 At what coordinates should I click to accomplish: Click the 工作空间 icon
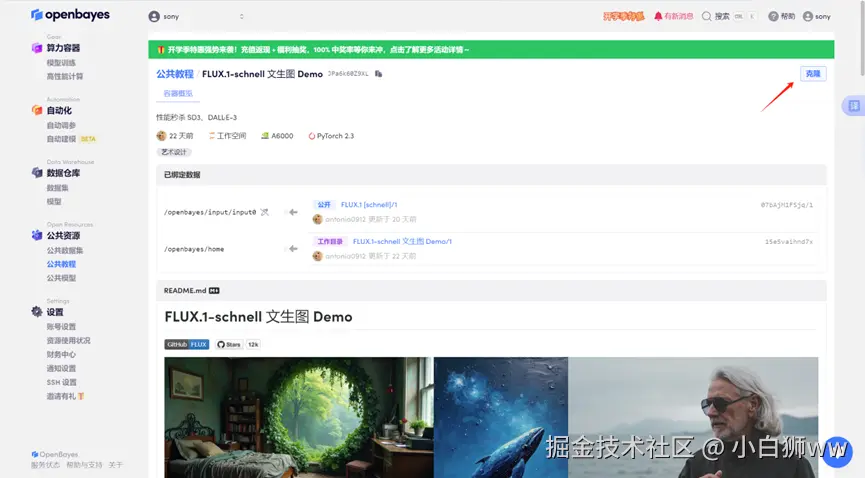click(211, 136)
